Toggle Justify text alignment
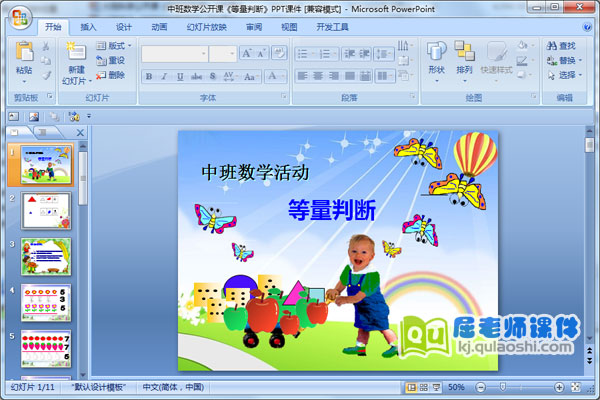Image resolution: width=600 pixels, height=400 pixels. coord(349,76)
